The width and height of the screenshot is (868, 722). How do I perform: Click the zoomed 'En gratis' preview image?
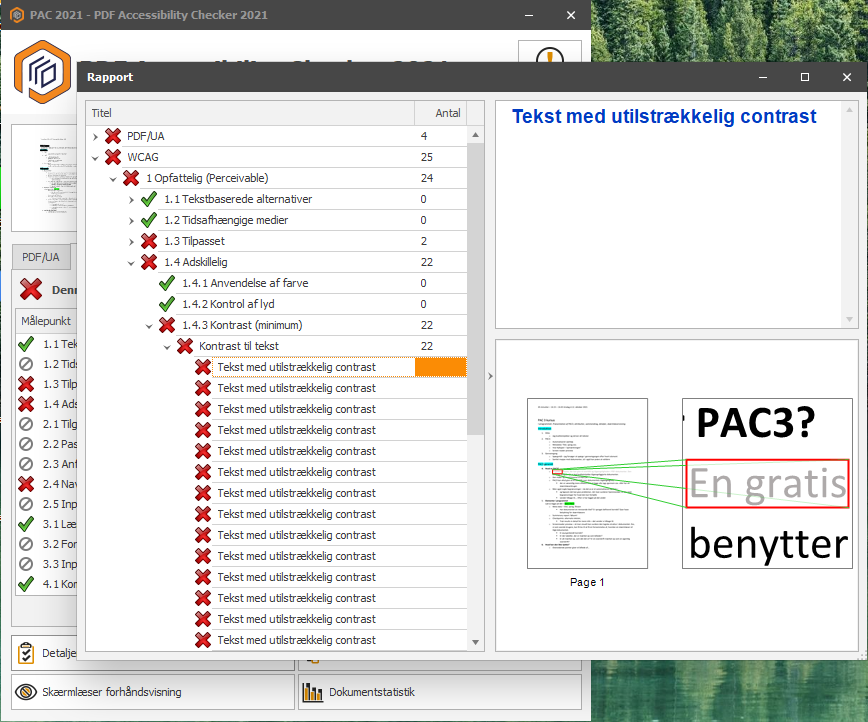tap(767, 483)
